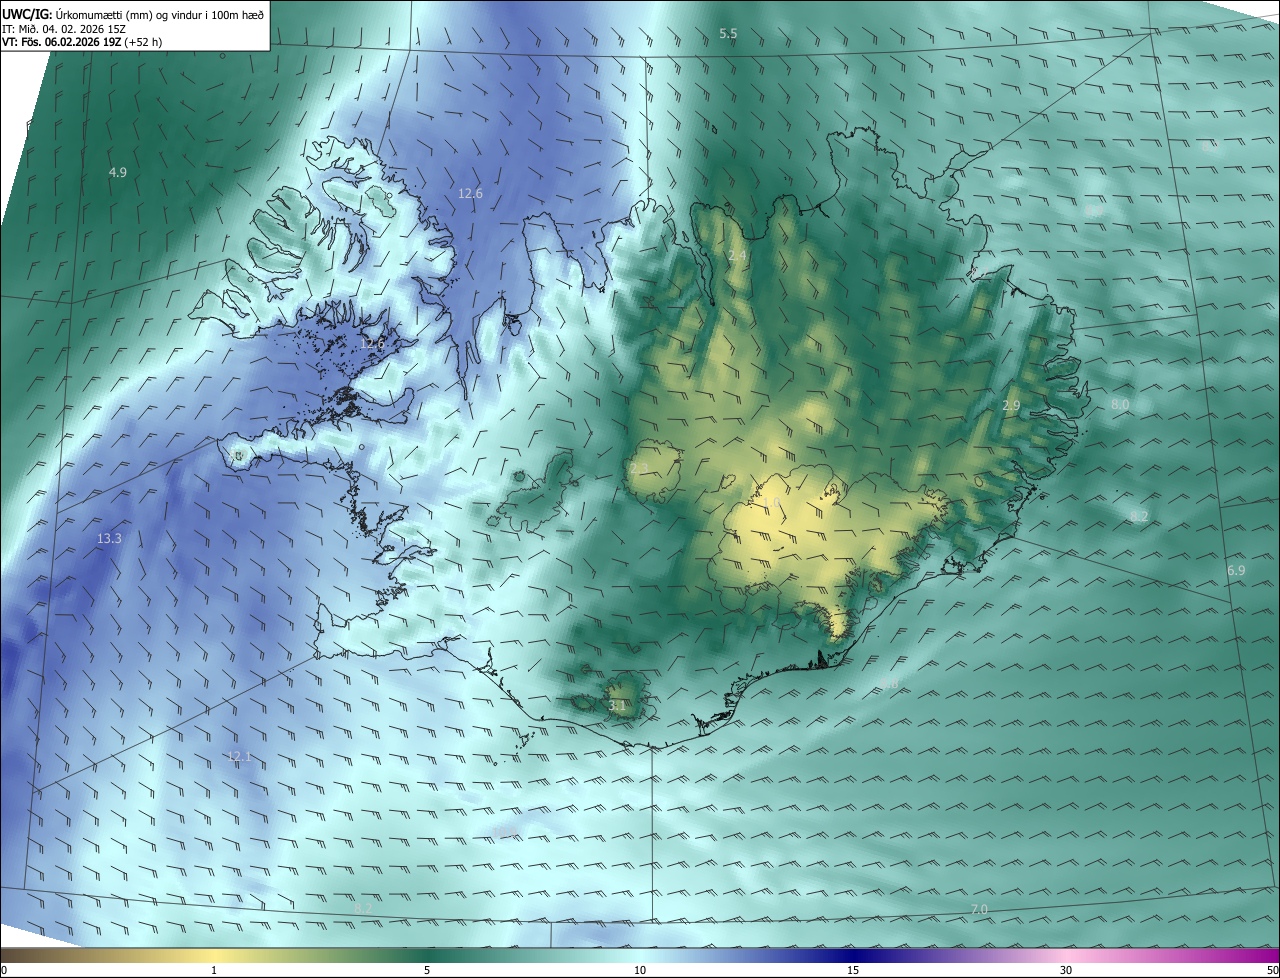The image size is (1280, 978).
Task: Click the 2.9 value in east Iceland
Action: point(1011,406)
